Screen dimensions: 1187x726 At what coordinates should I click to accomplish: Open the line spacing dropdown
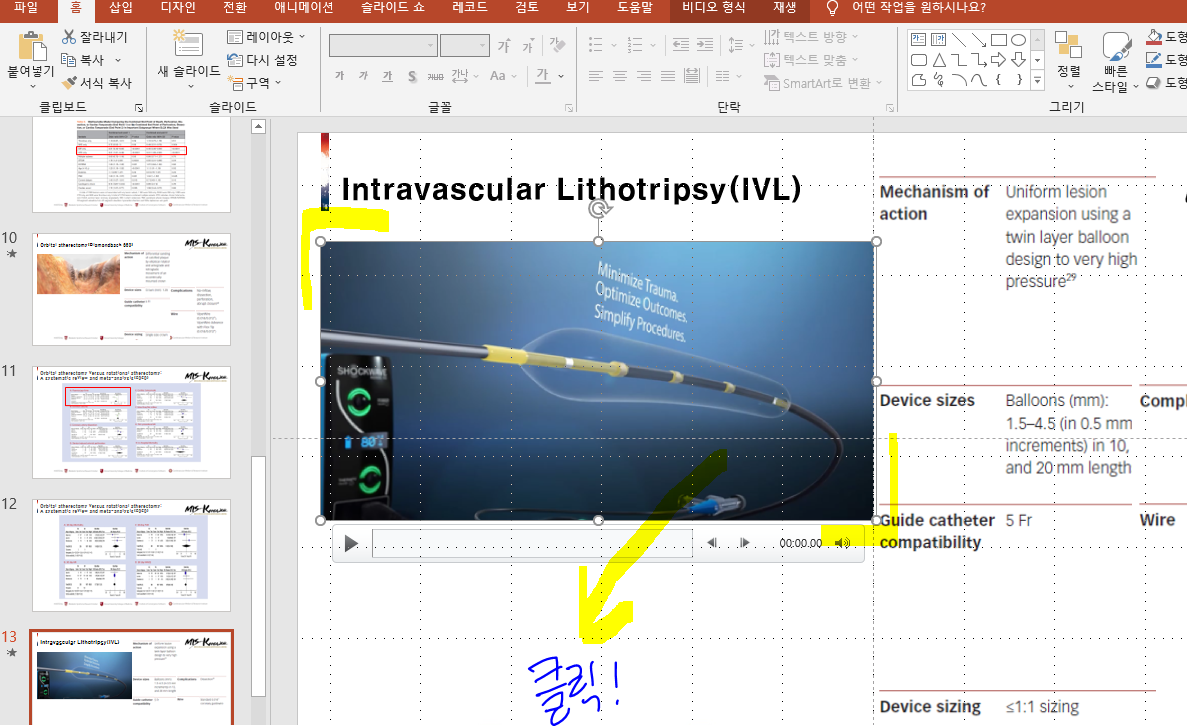(x=741, y=45)
